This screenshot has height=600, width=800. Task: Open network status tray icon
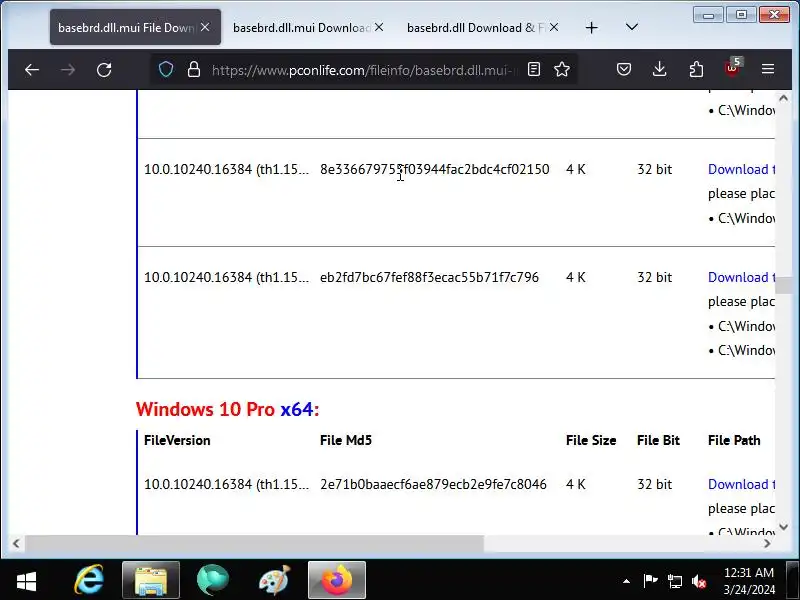[x=674, y=581]
